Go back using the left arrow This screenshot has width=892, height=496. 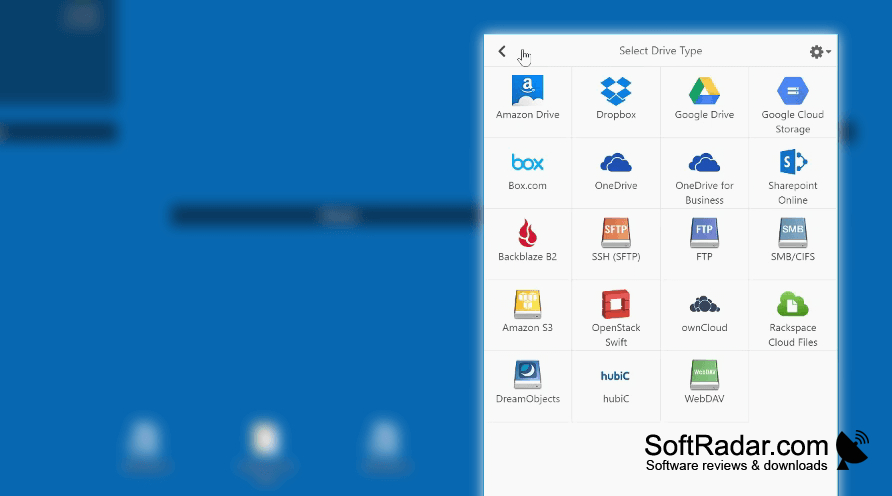[502, 51]
